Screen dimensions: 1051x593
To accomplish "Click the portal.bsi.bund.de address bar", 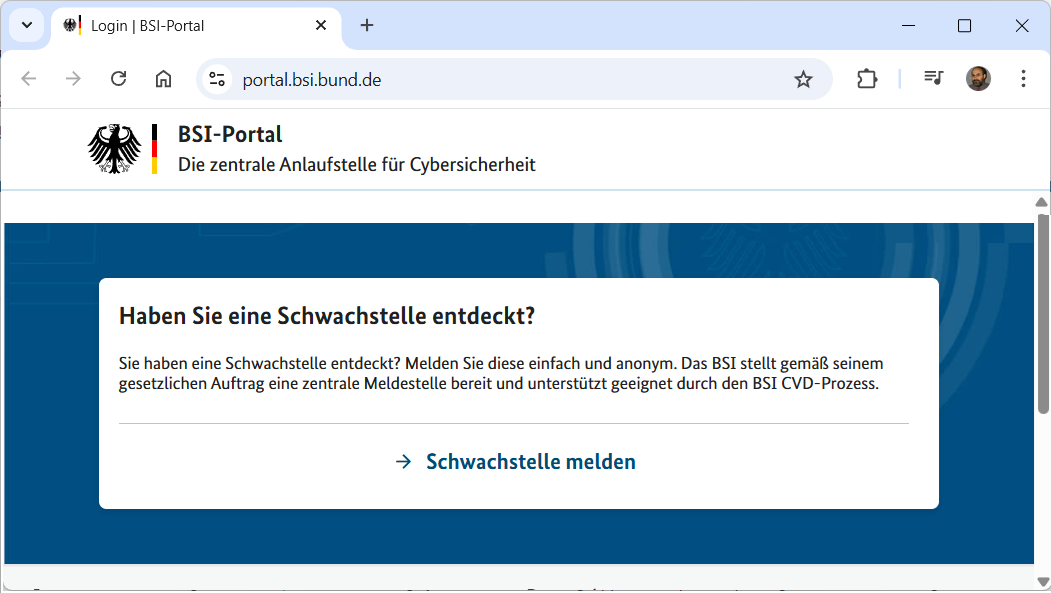I will point(500,79).
